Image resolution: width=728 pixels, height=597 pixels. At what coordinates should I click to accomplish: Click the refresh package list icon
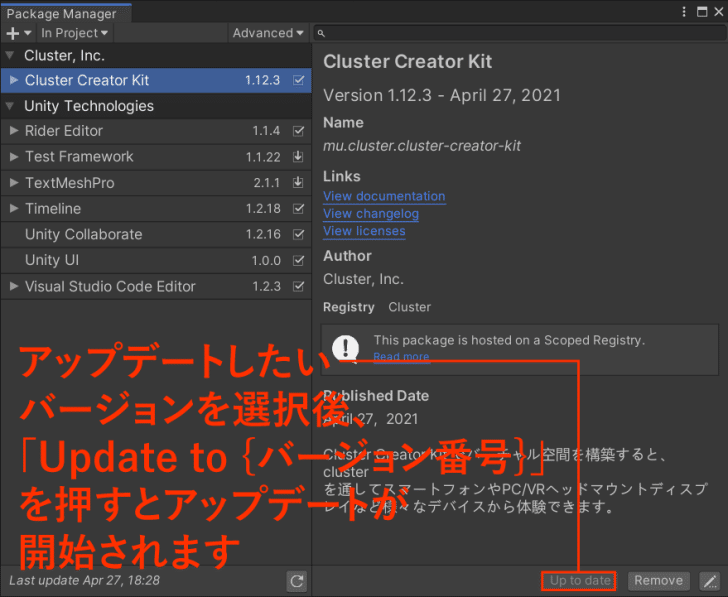coord(297,581)
